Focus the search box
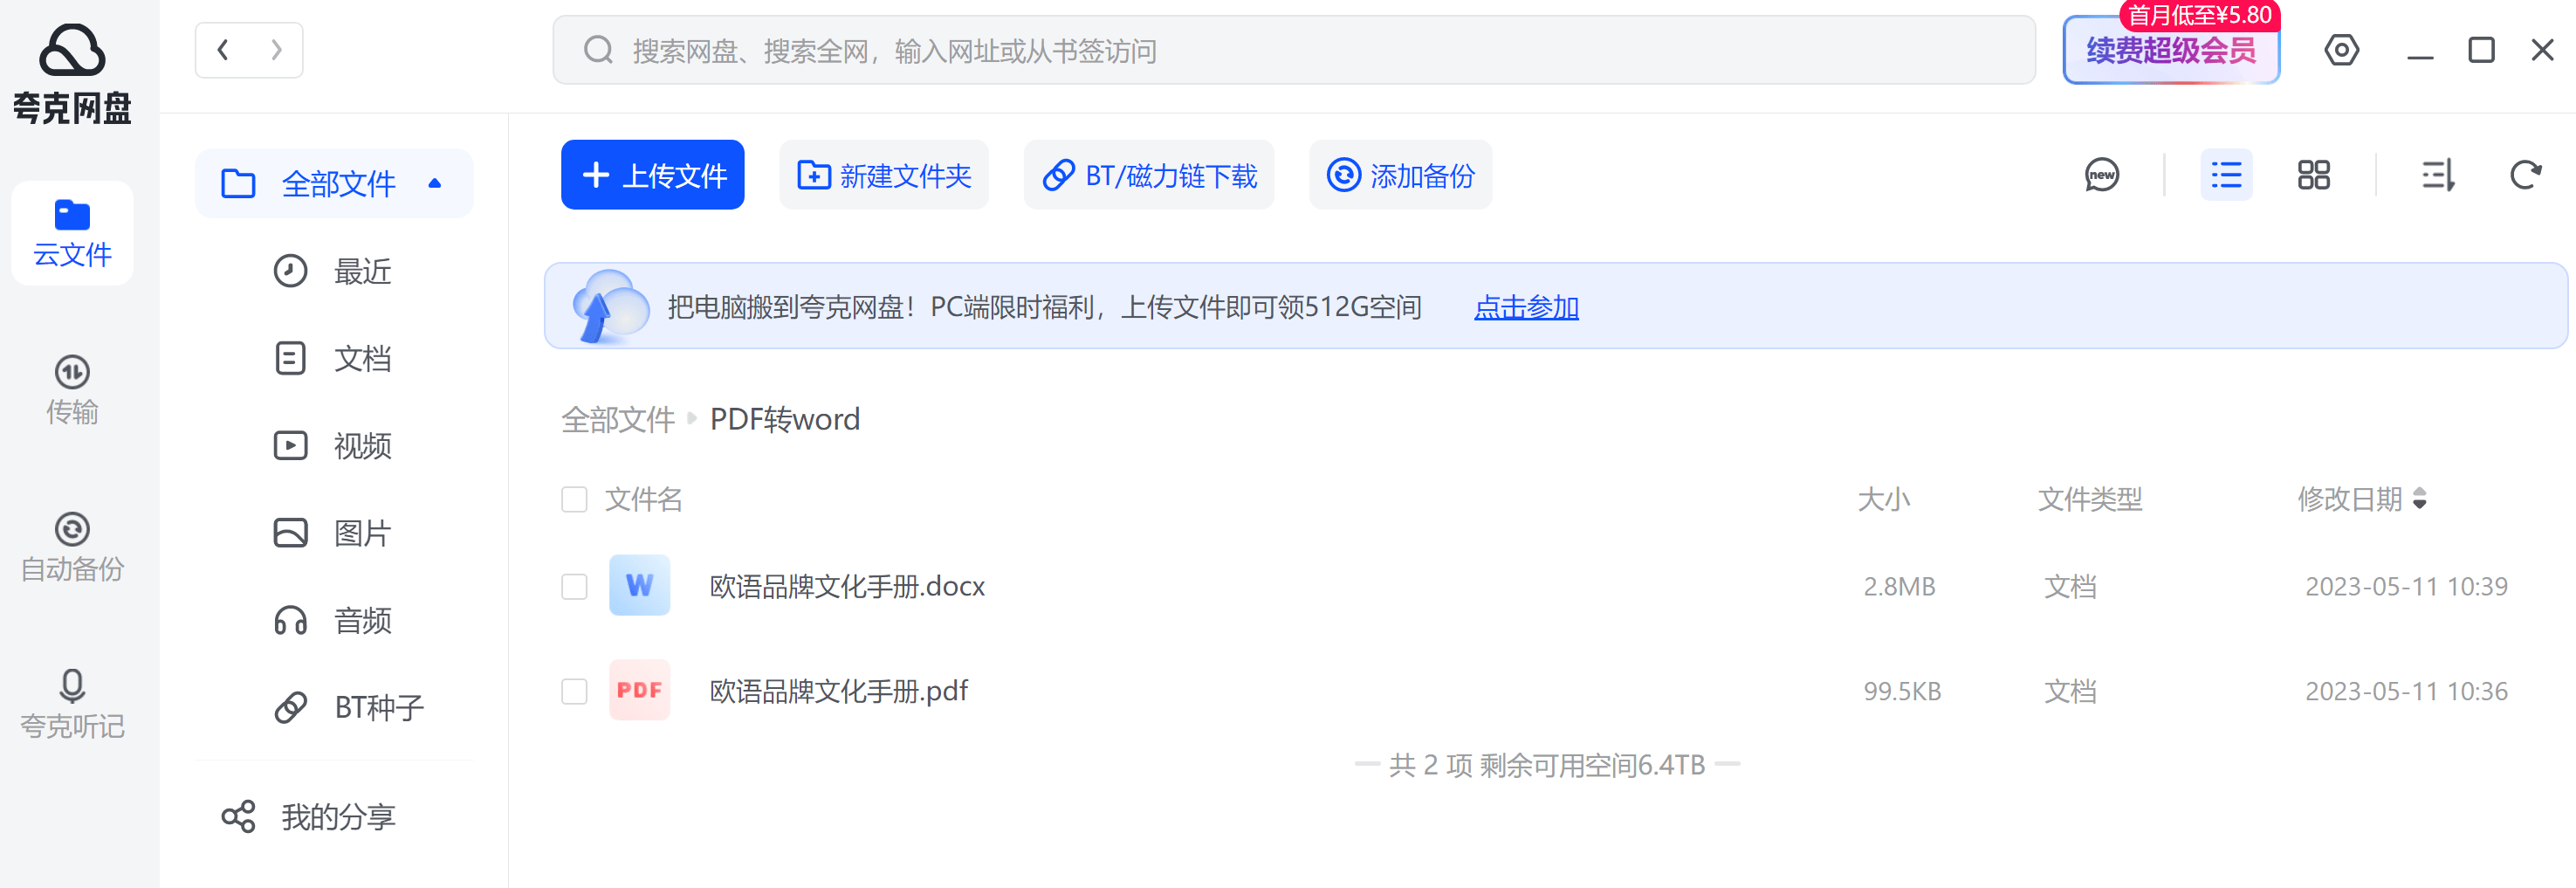 1293,50
